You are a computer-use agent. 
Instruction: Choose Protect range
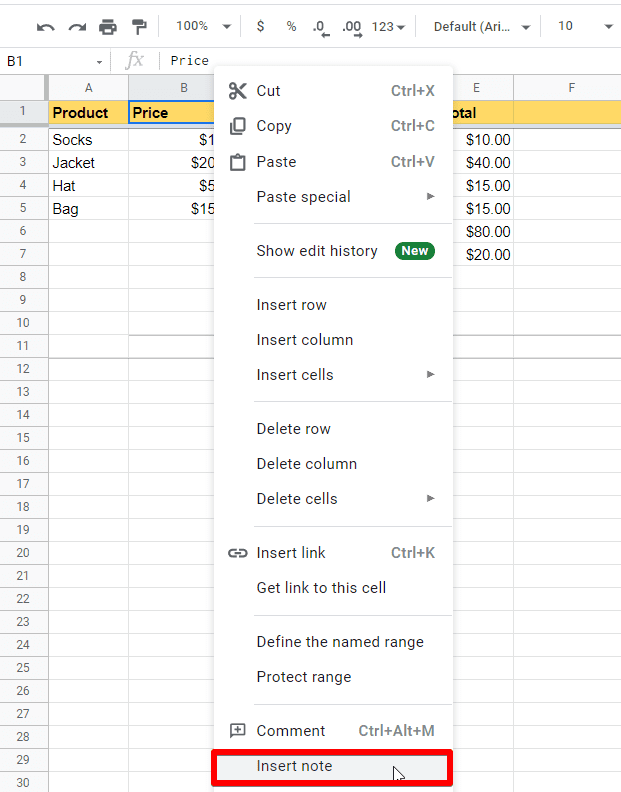pos(333,676)
